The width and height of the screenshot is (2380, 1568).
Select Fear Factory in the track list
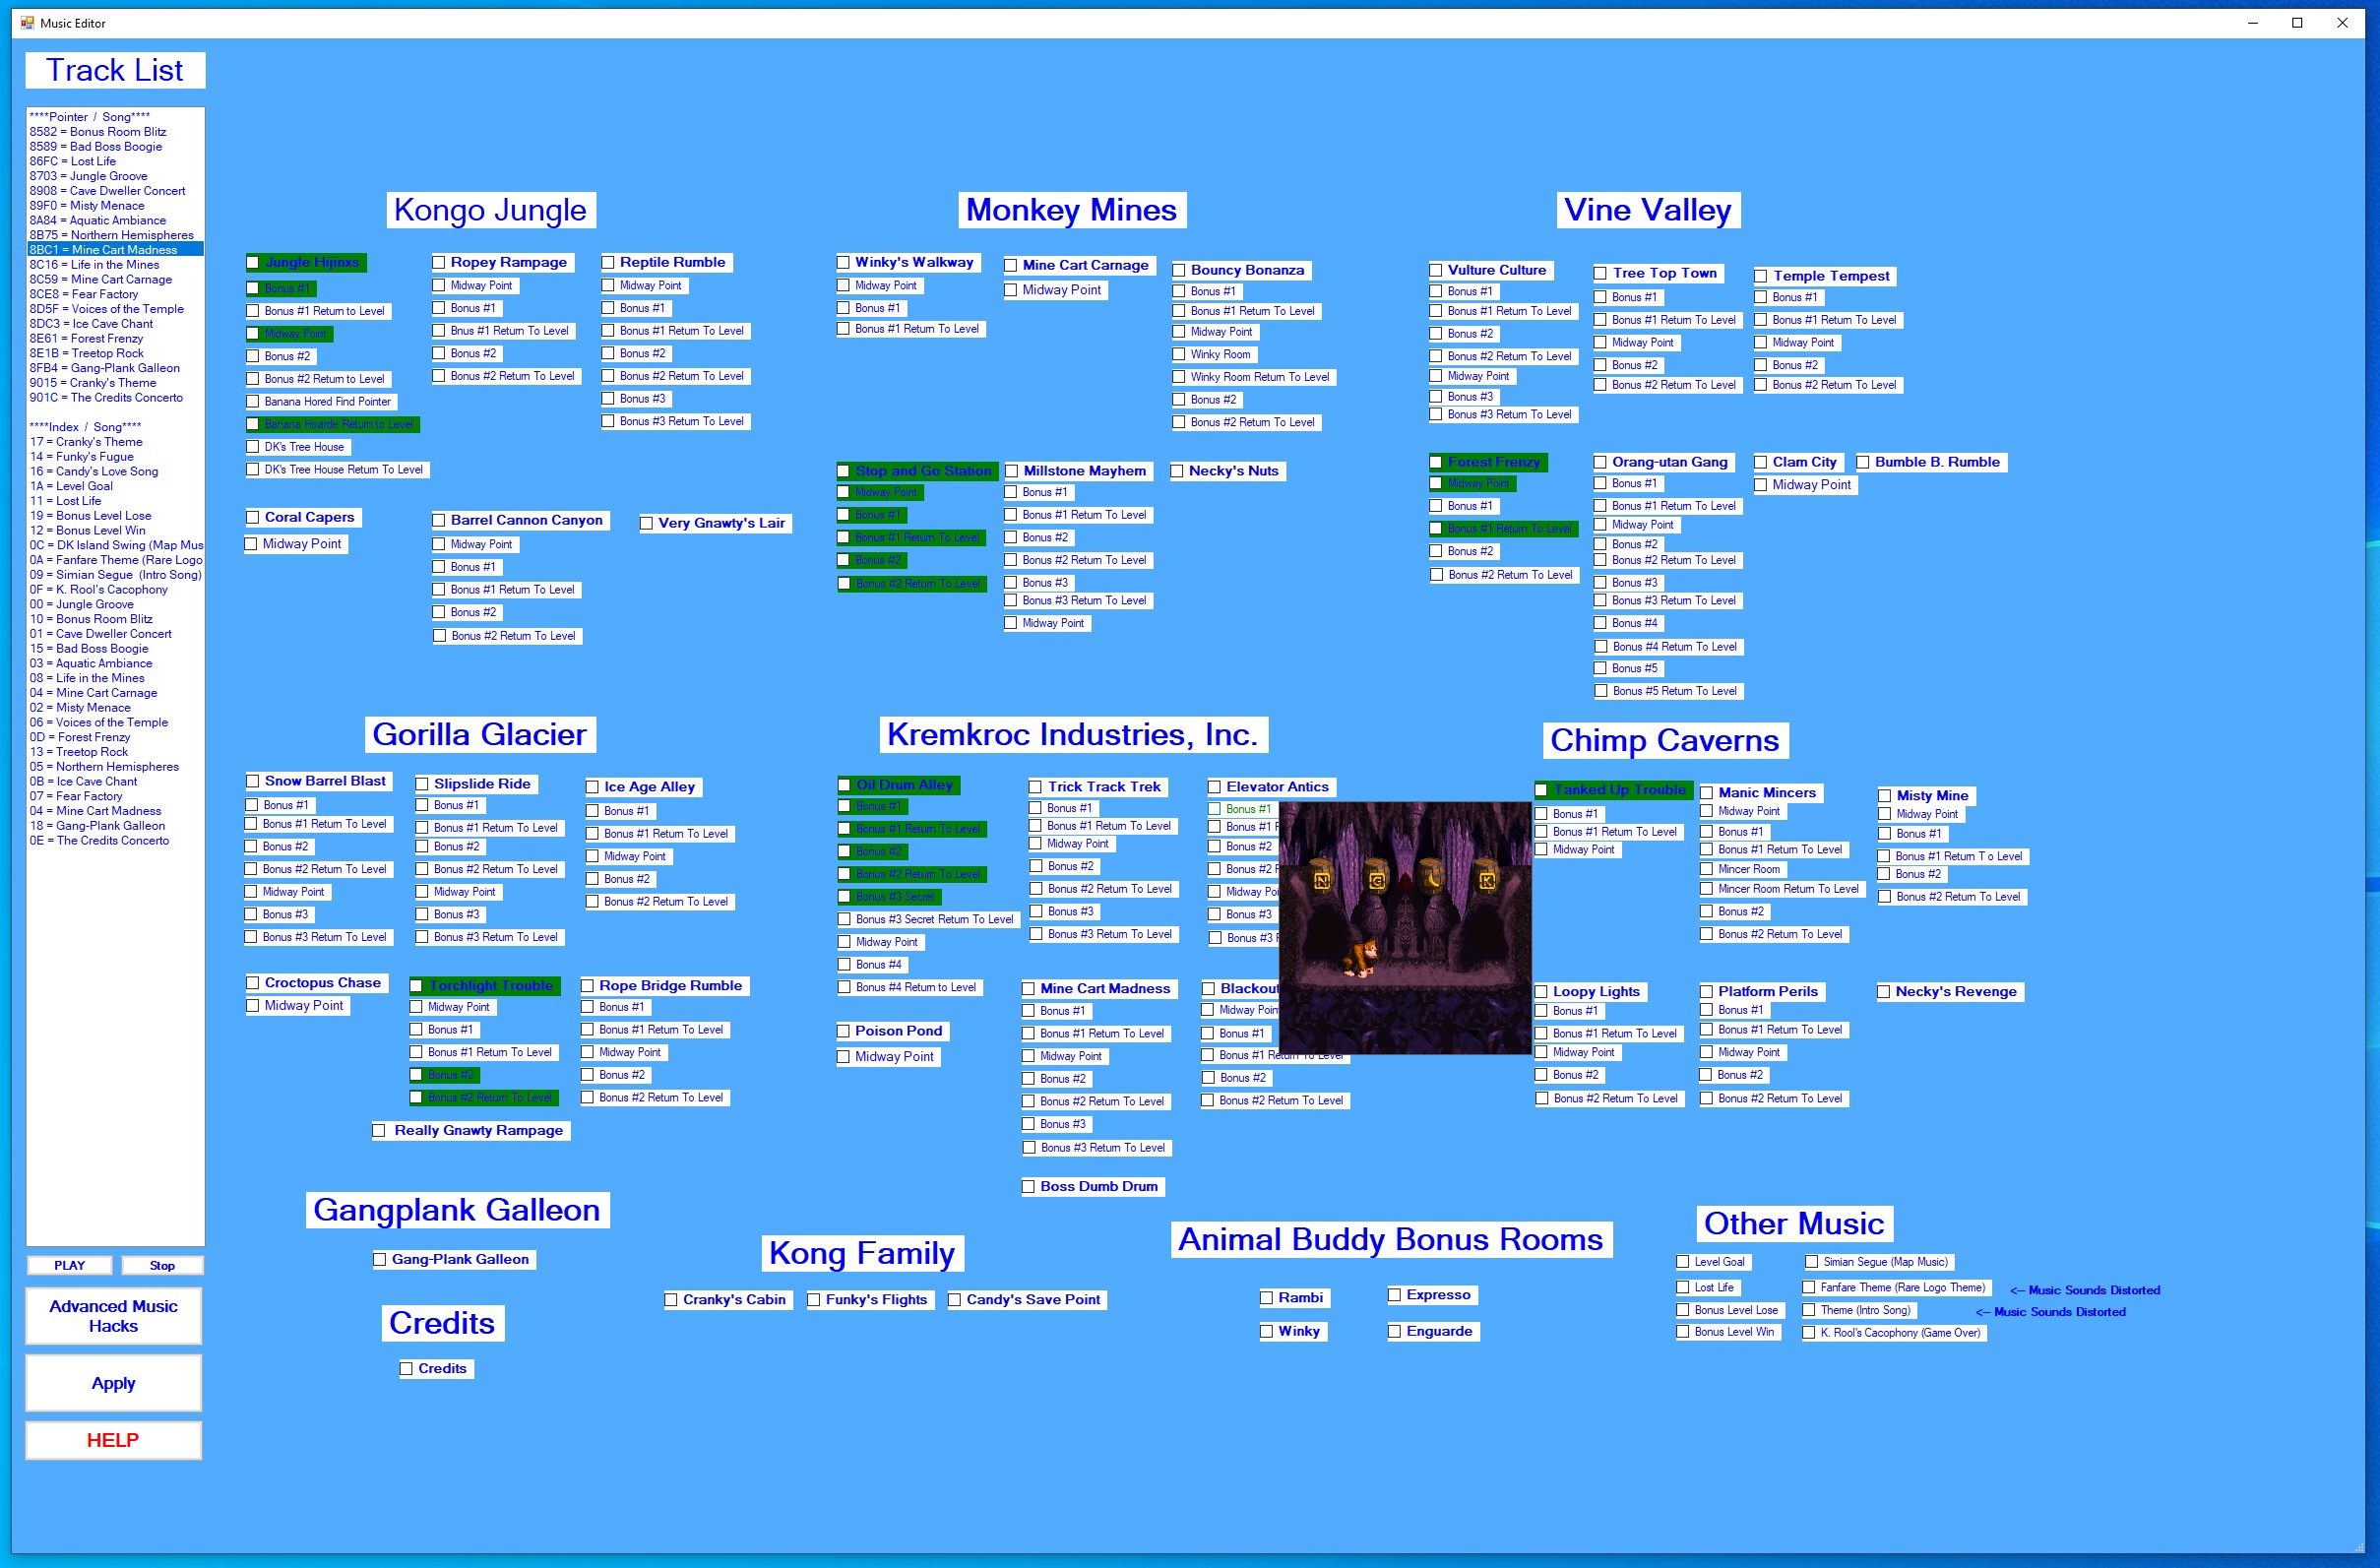click(x=84, y=294)
